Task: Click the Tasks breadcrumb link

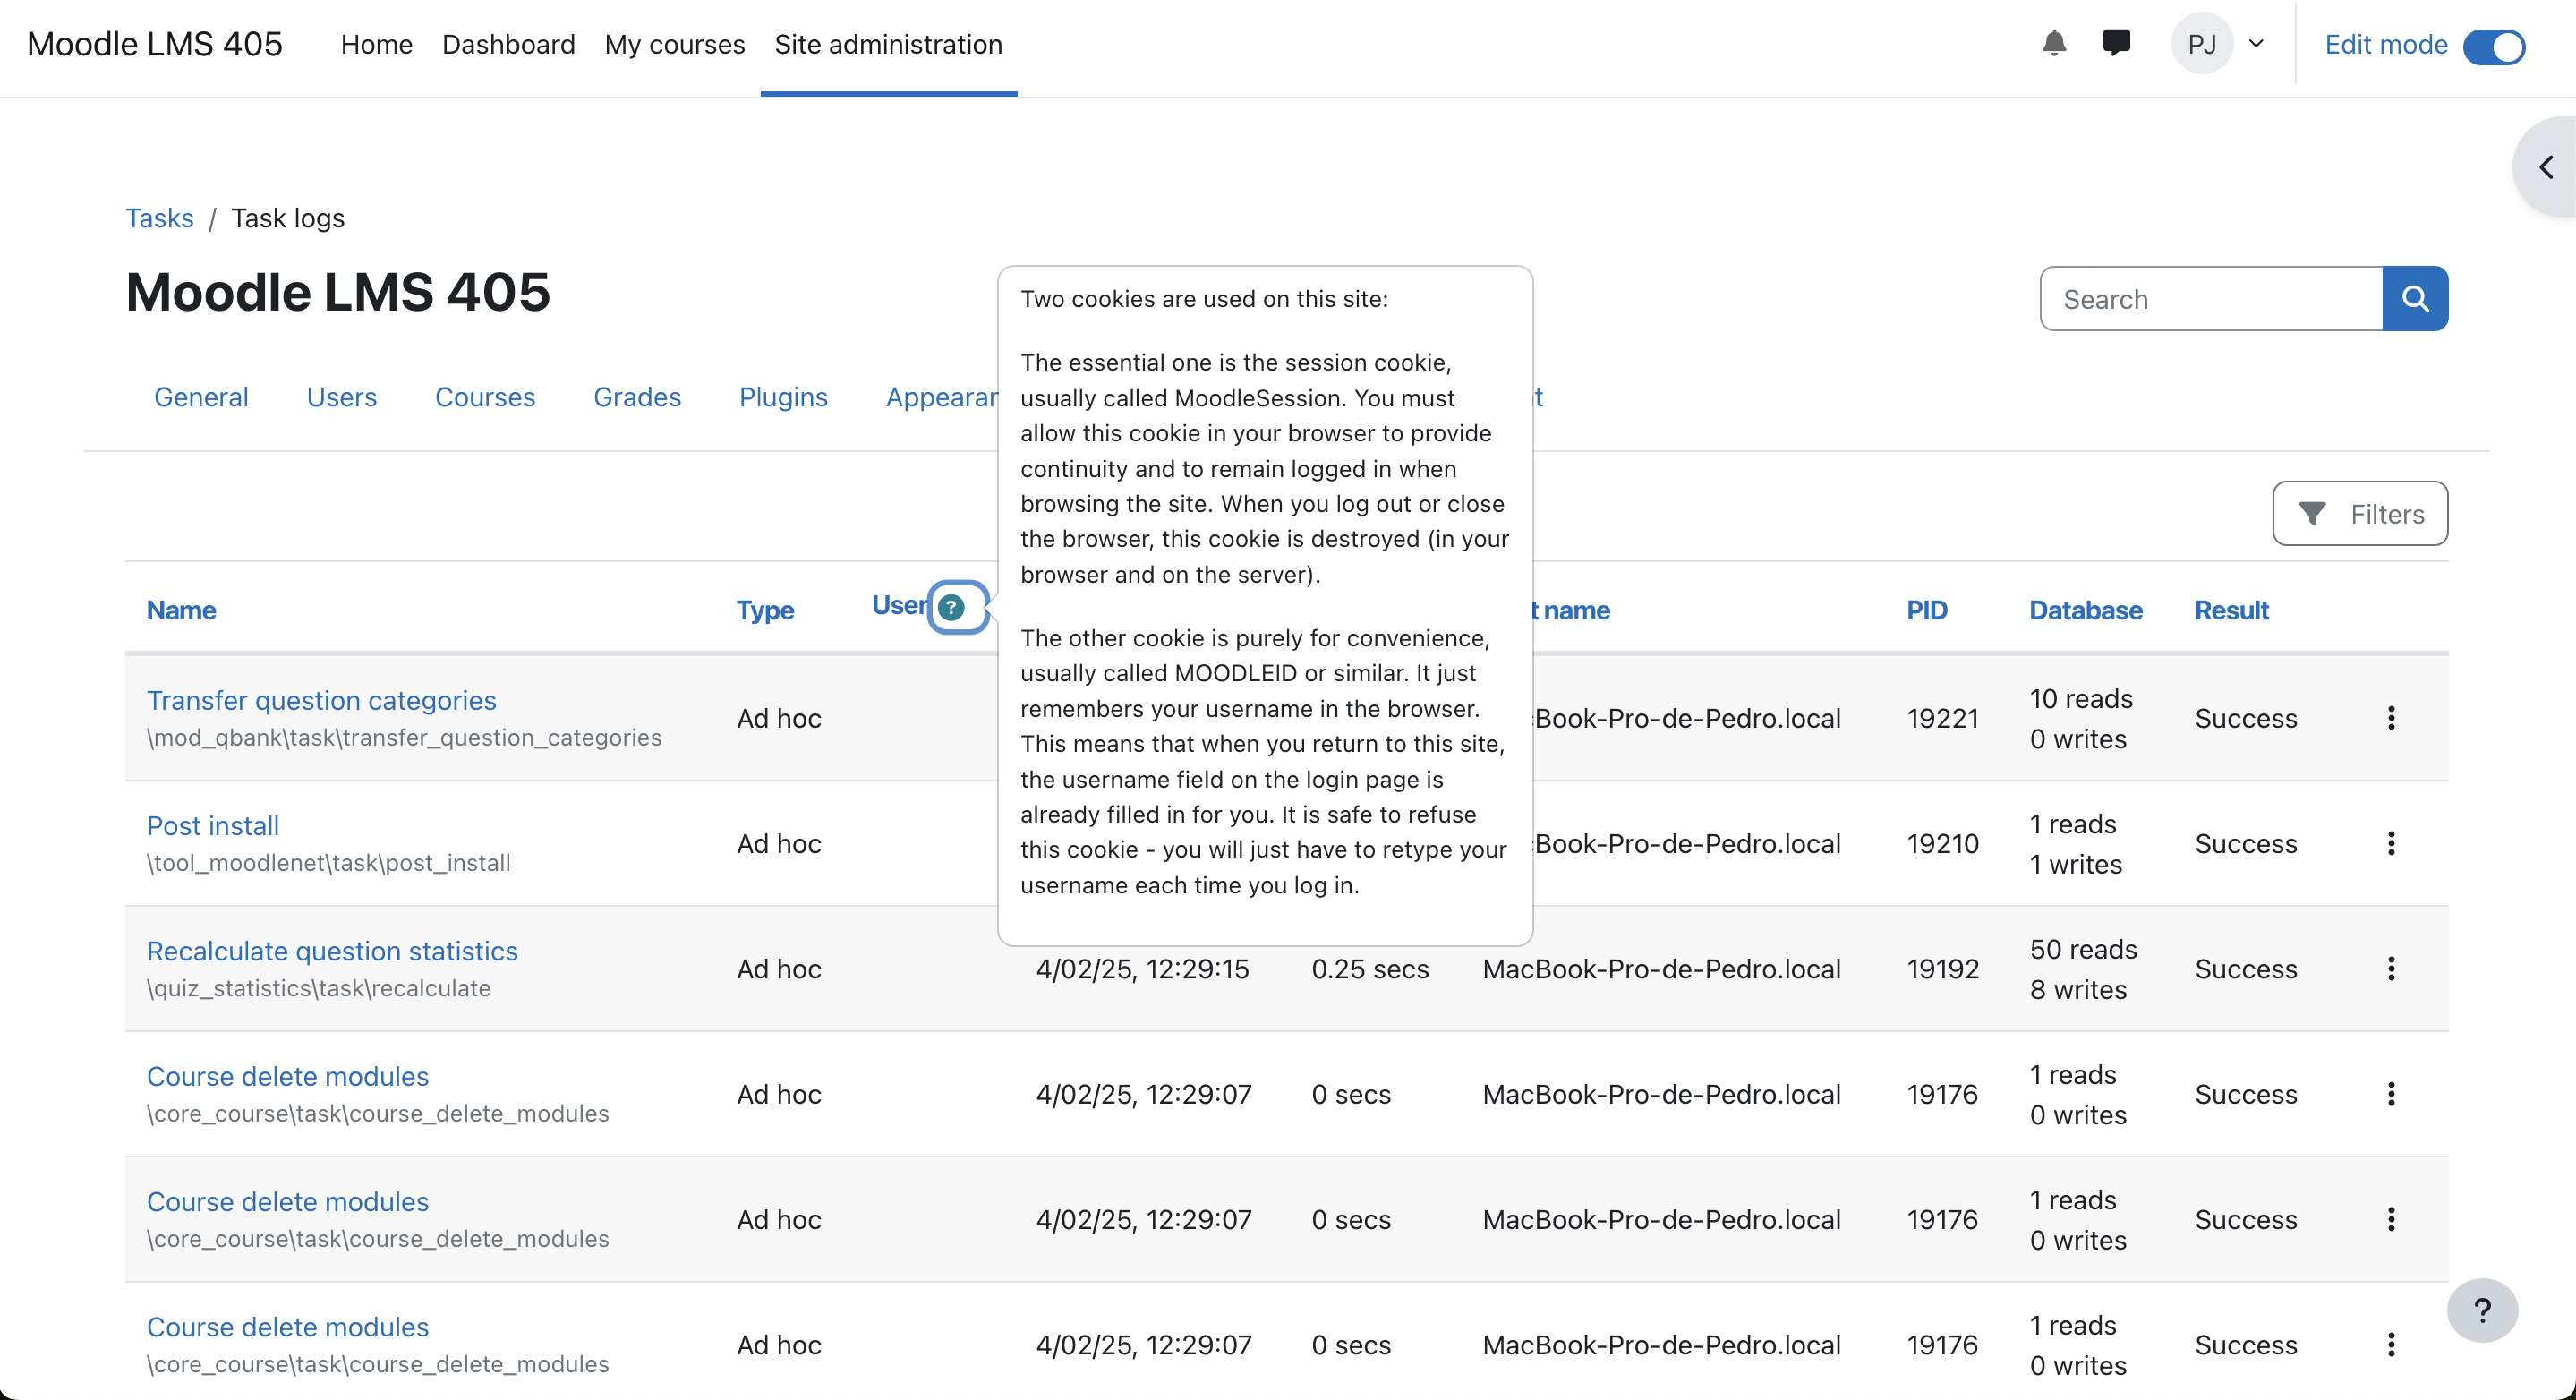Action: tap(159, 218)
